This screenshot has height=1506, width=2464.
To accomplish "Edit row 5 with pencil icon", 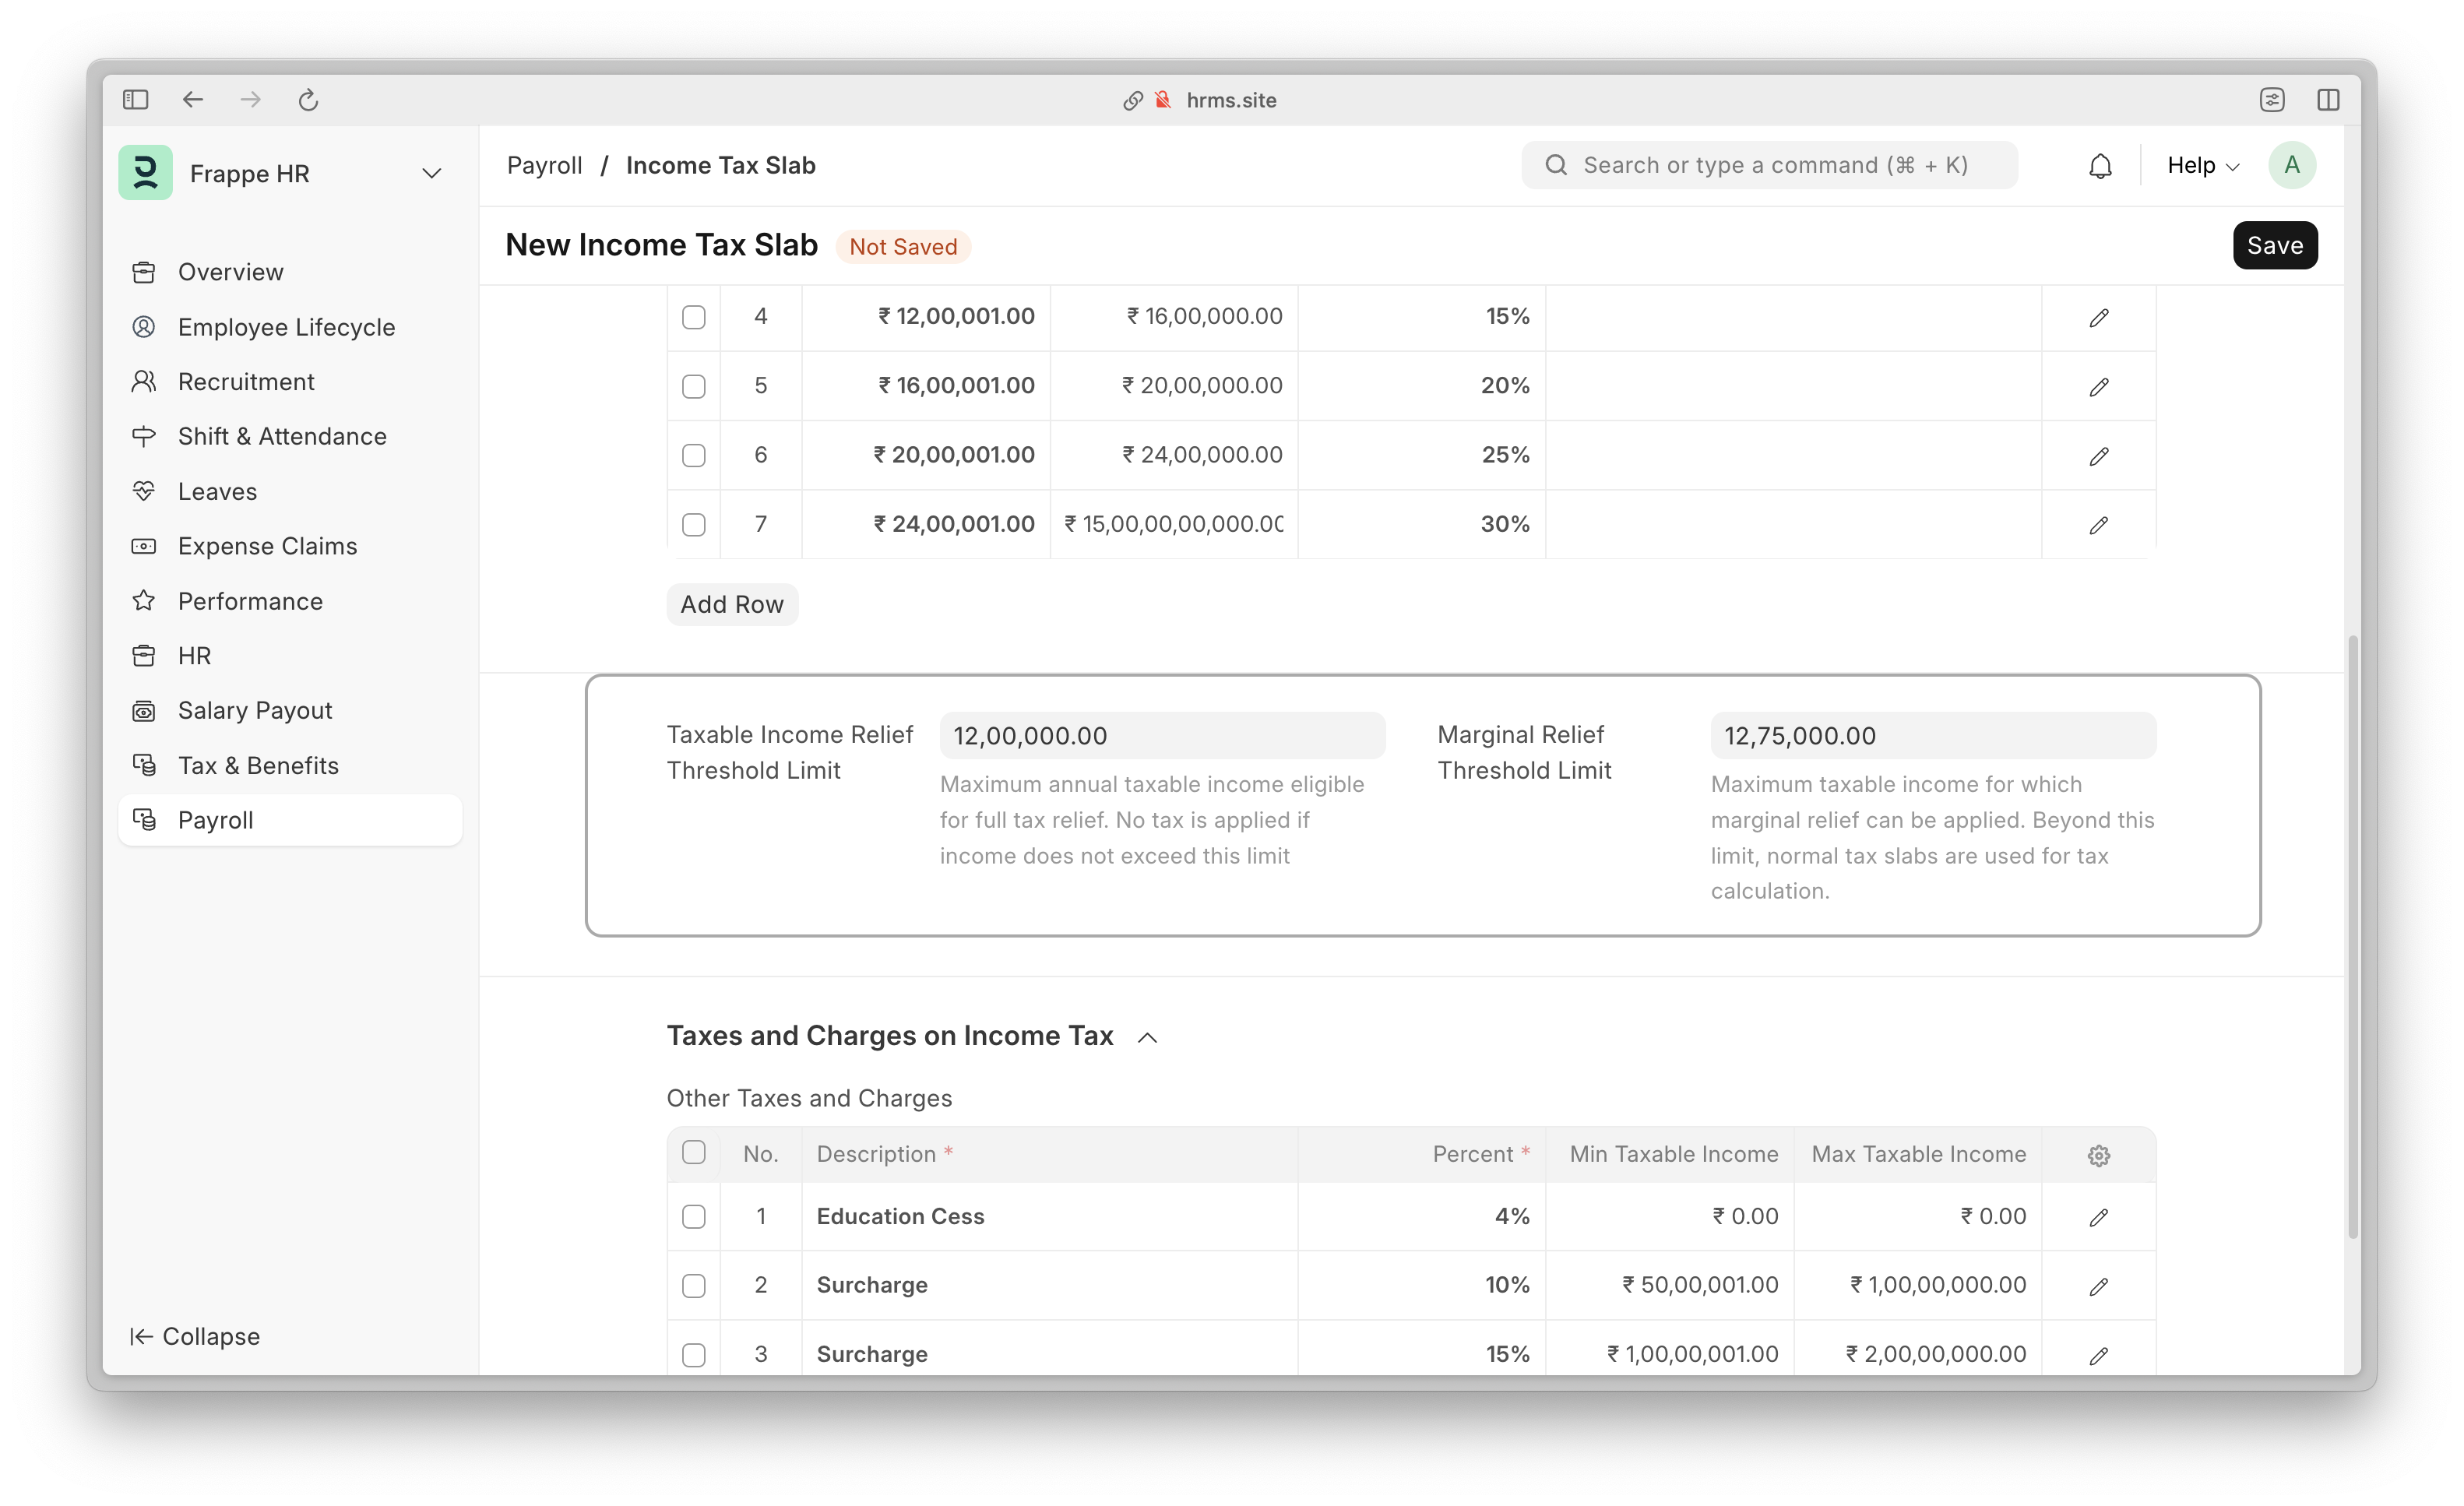I will pyautogui.click(x=2098, y=387).
